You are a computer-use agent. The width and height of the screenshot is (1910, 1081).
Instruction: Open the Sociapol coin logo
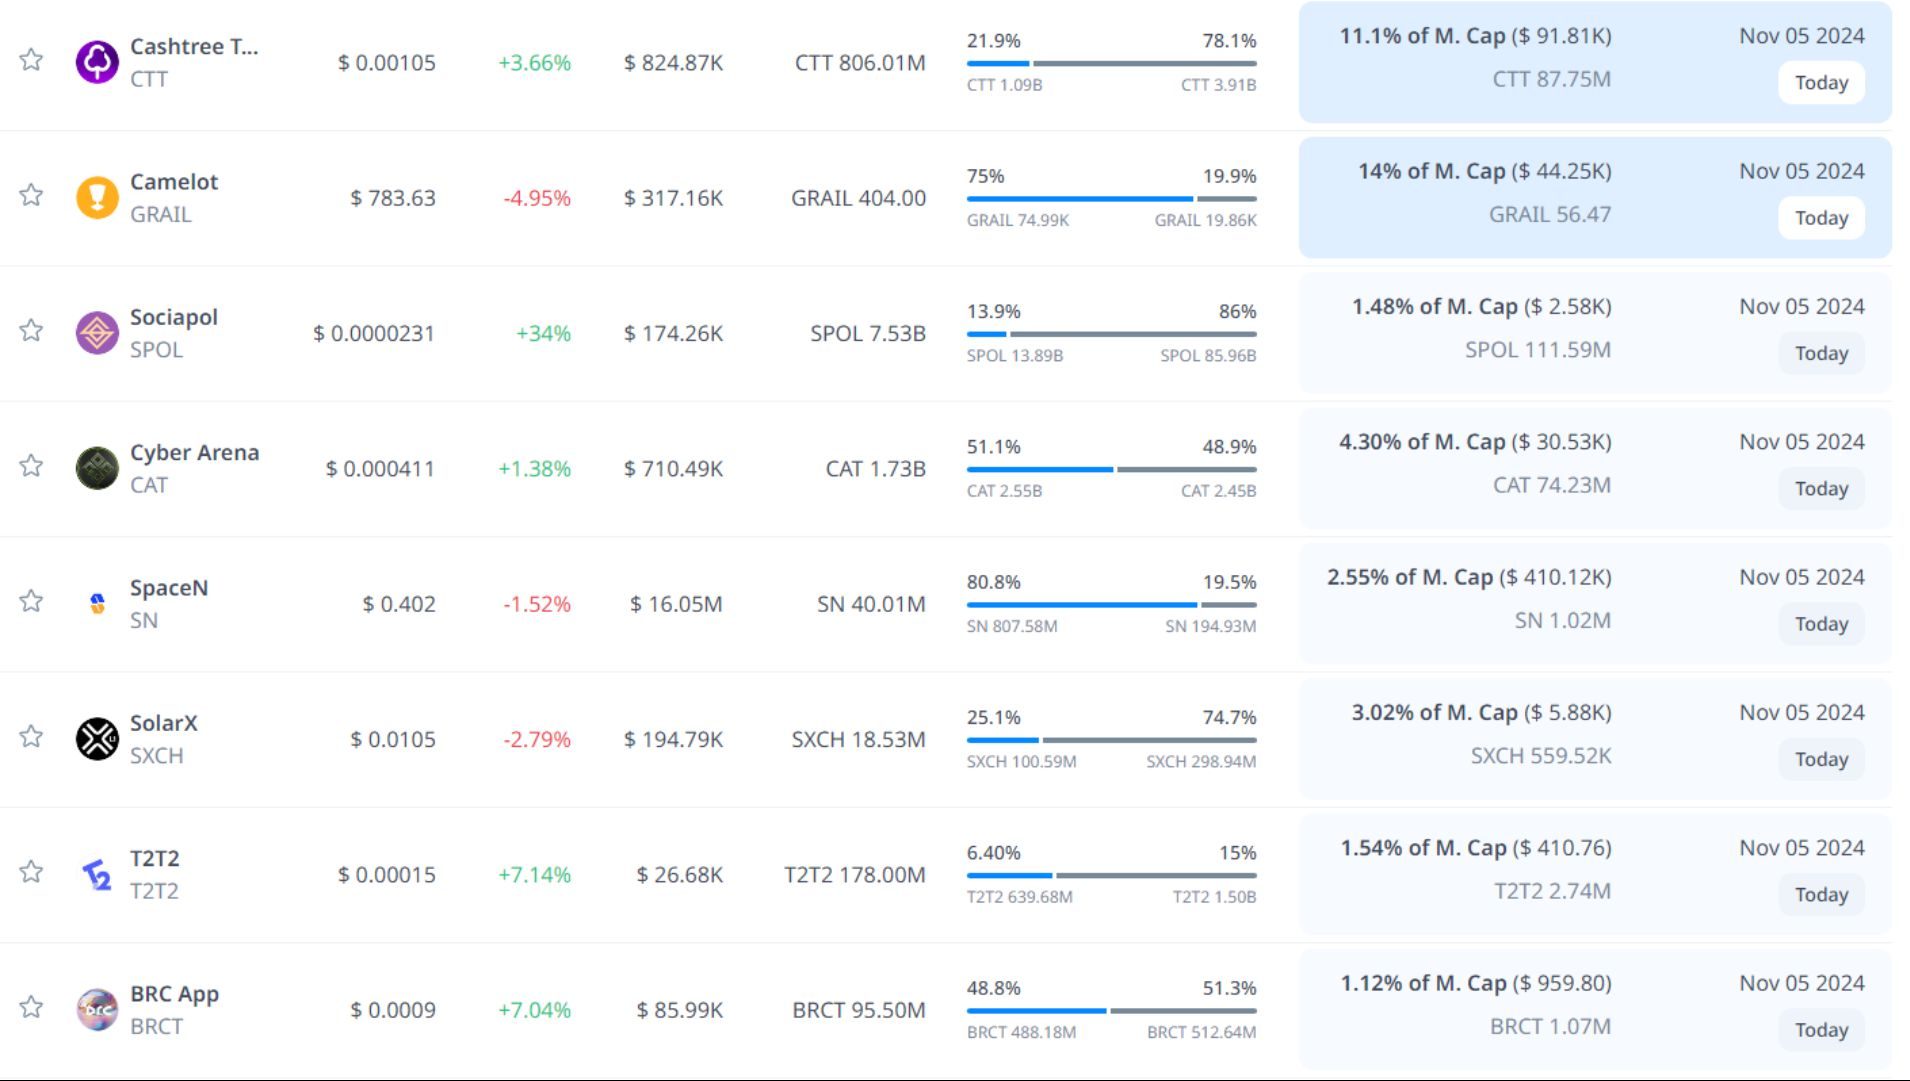(x=97, y=333)
